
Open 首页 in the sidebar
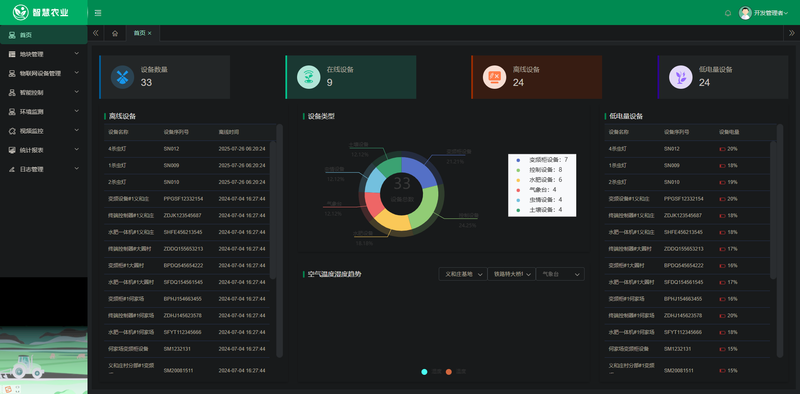[x=44, y=35]
